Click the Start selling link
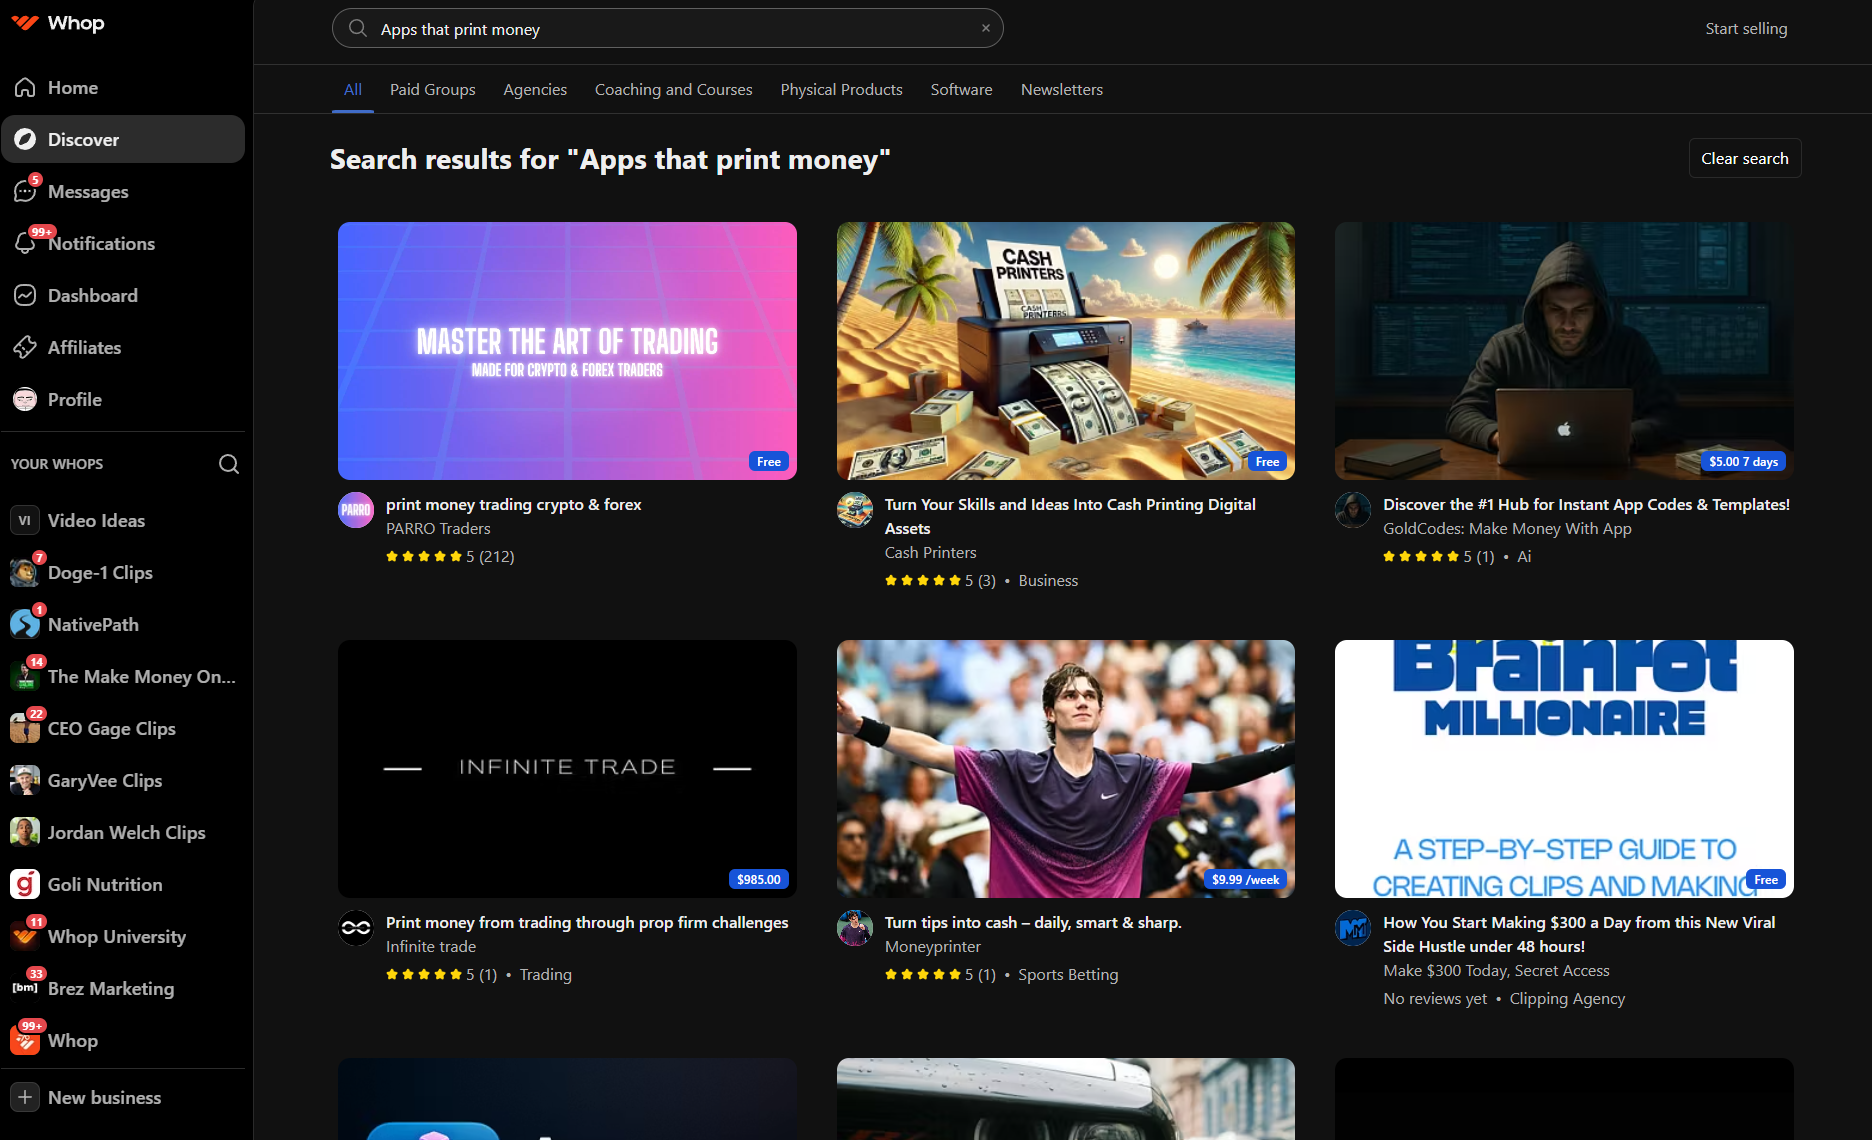 [x=1745, y=29]
